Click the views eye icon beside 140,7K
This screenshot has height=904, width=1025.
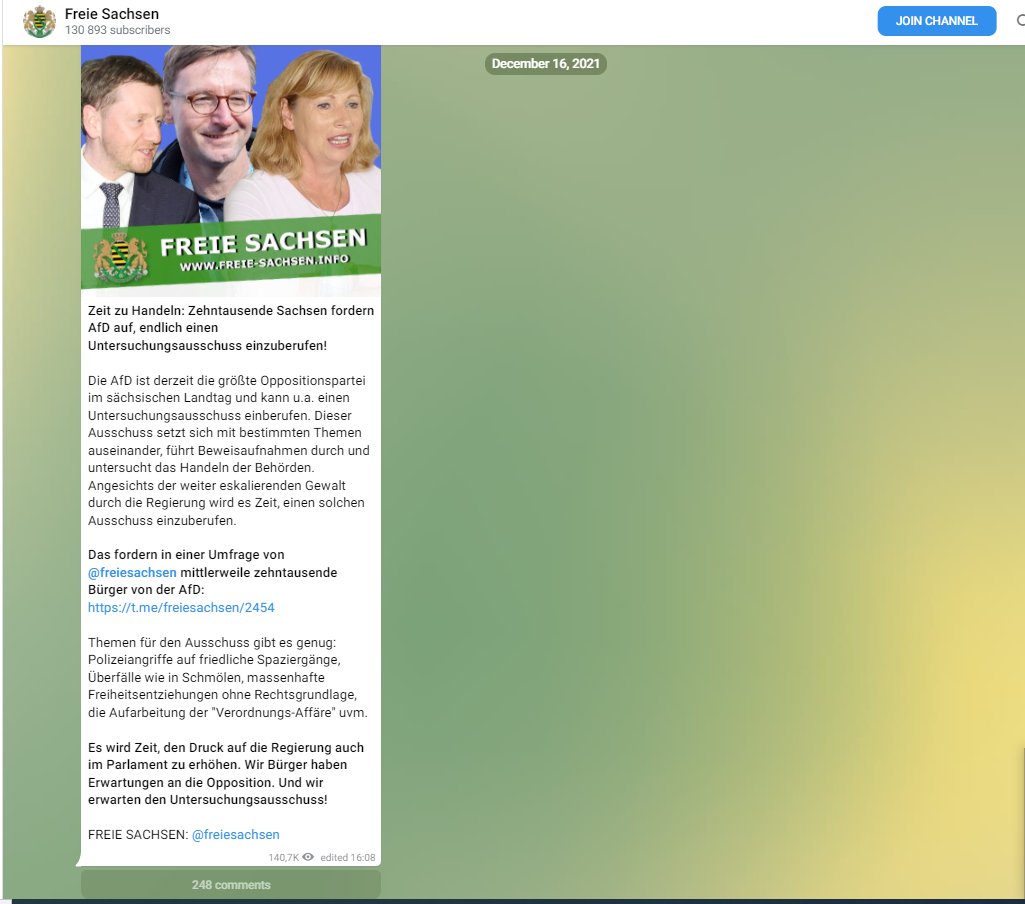pyautogui.click(x=308, y=857)
